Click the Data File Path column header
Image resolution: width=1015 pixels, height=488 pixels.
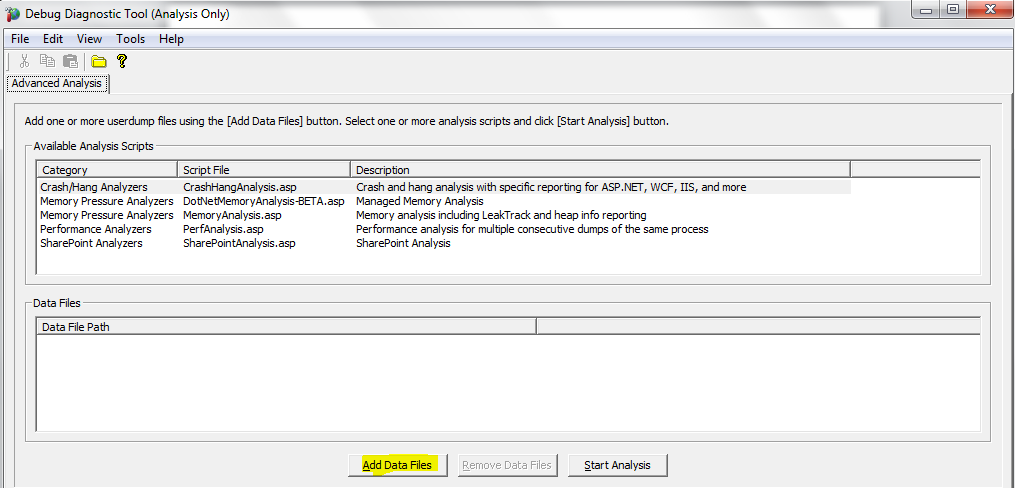[x=286, y=326]
